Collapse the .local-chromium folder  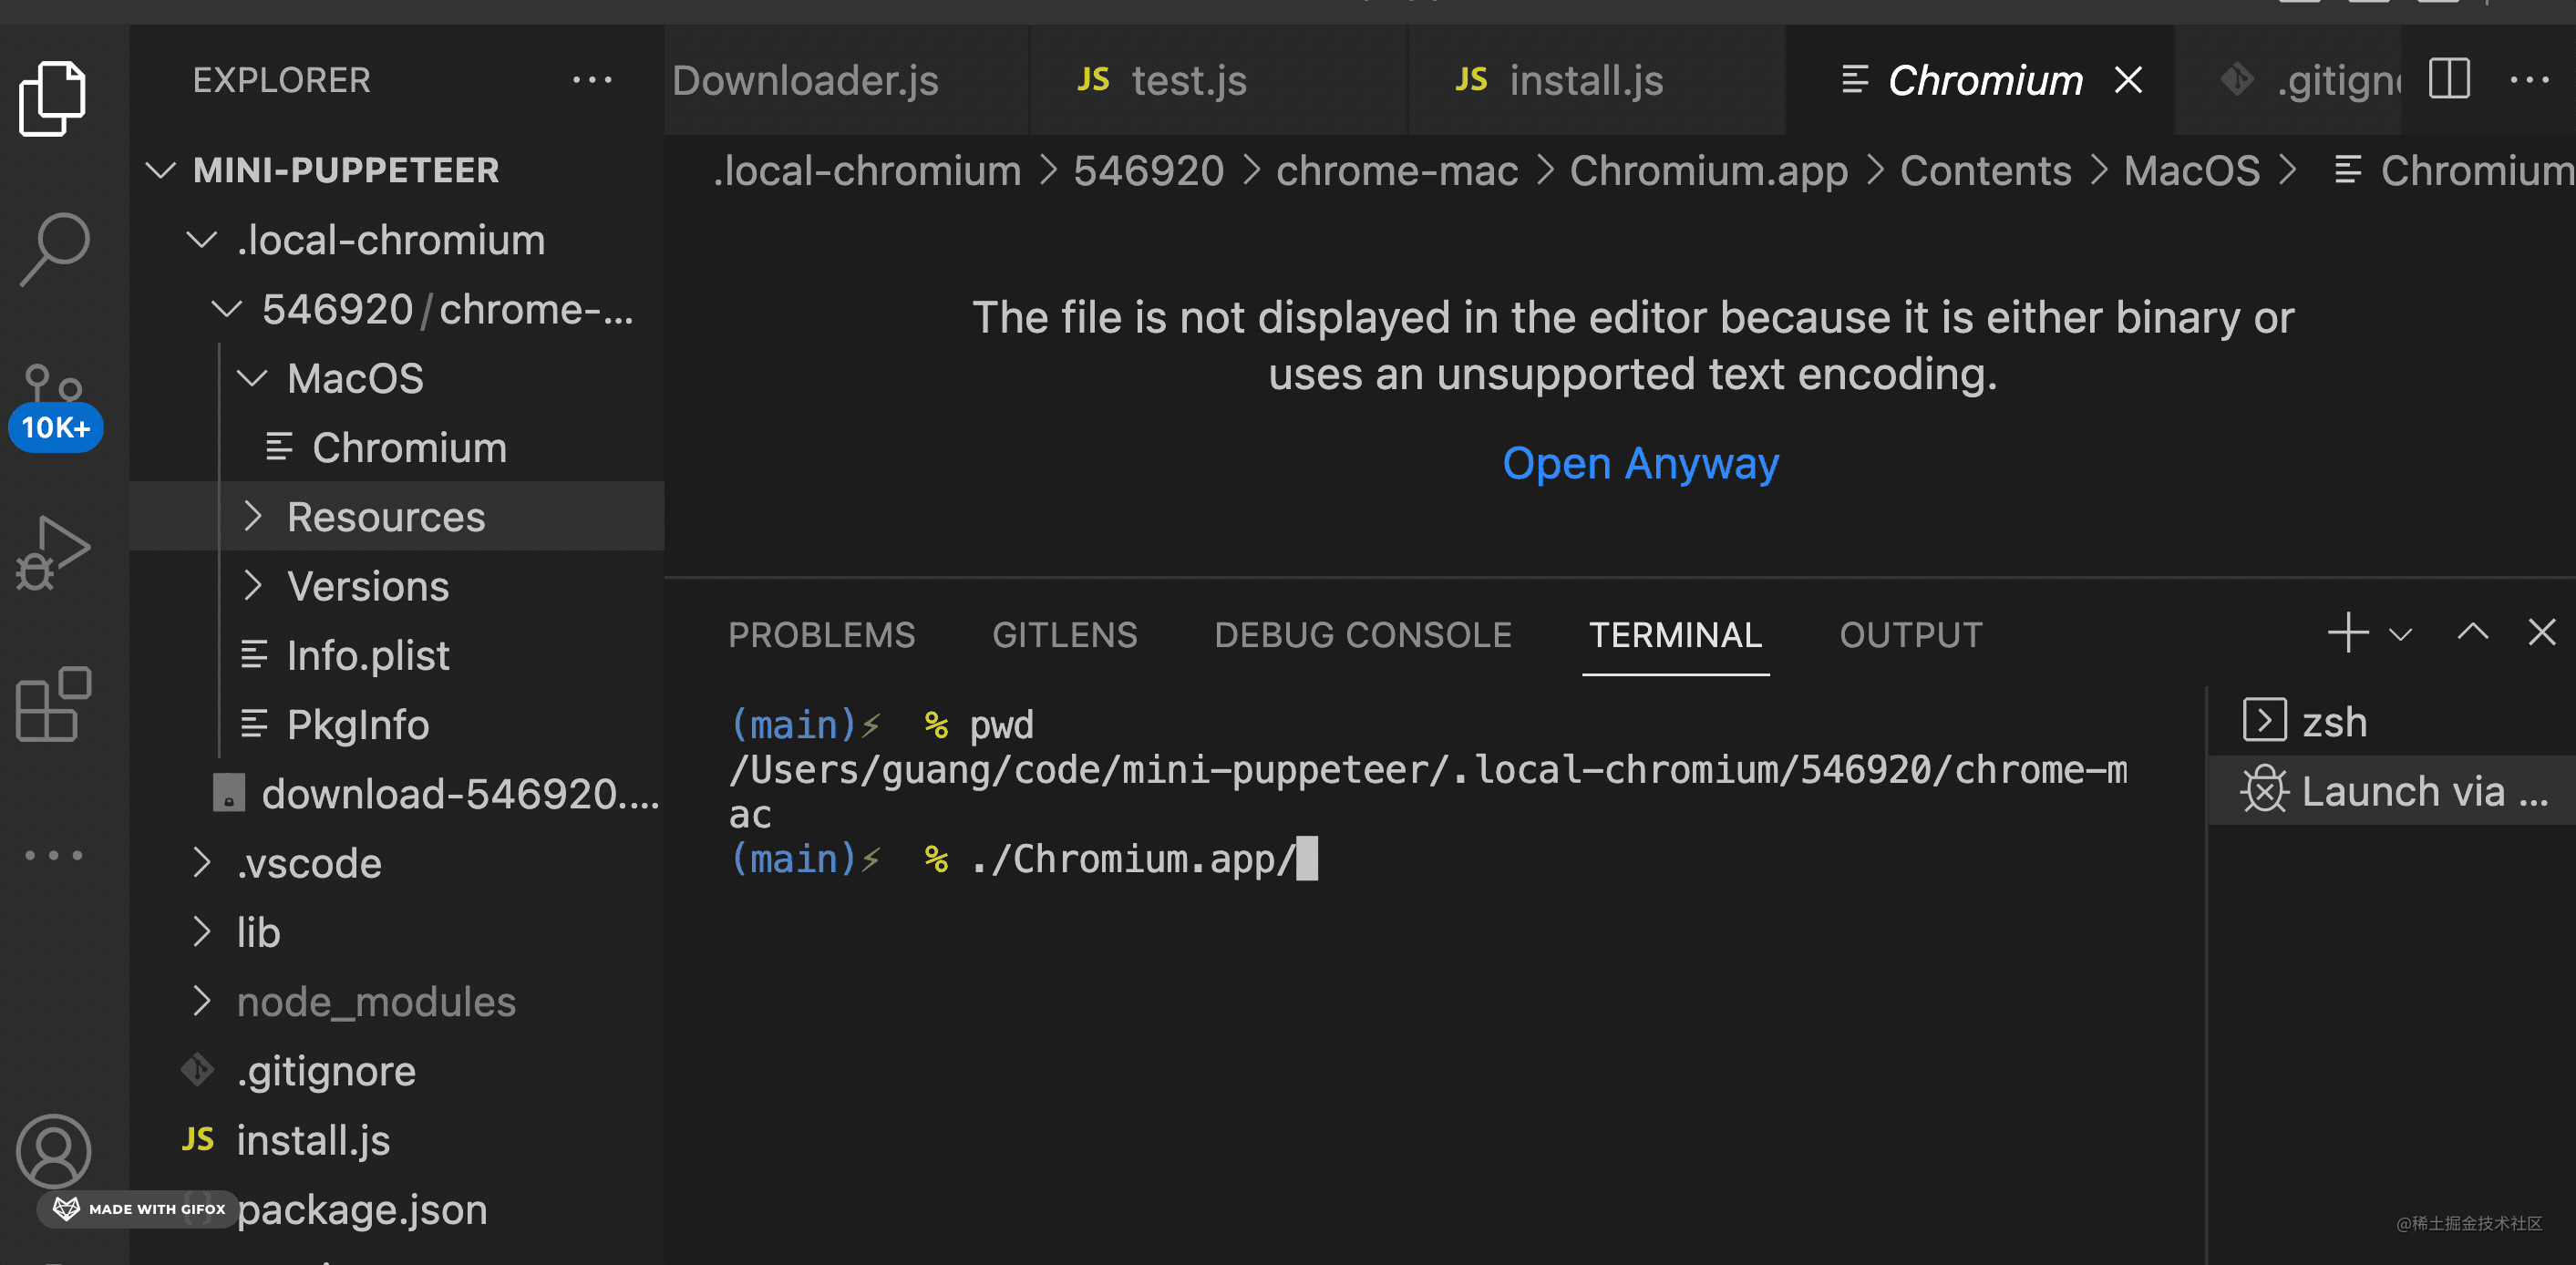pyautogui.click(x=390, y=240)
